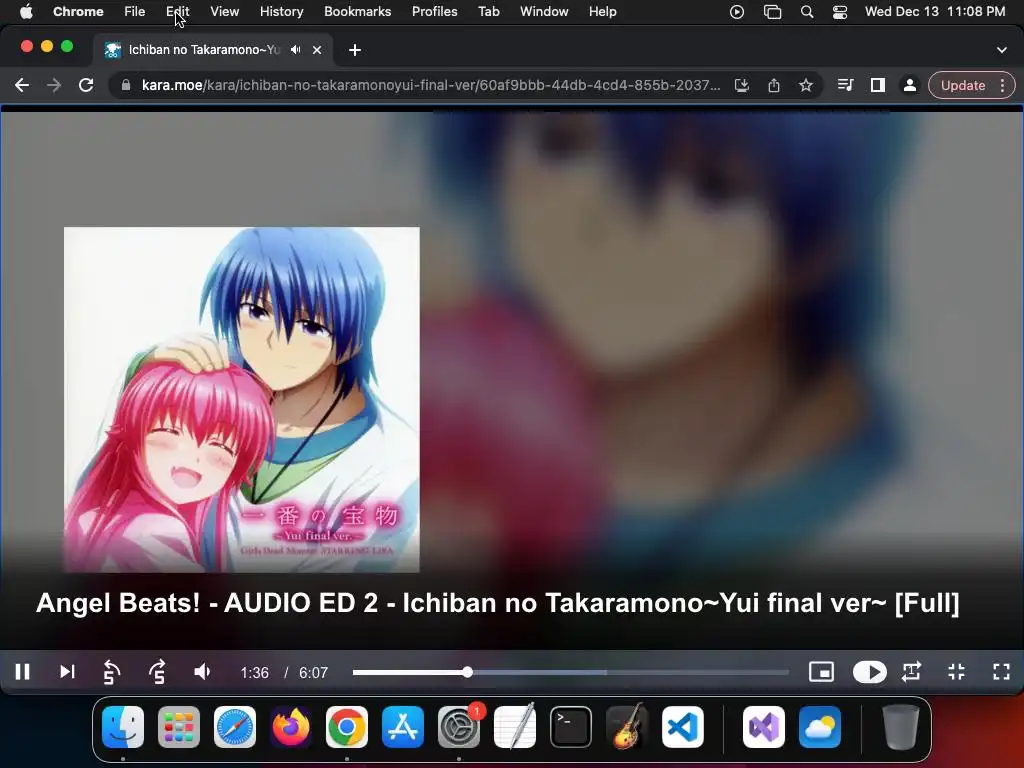This screenshot has width=1024, height=768.
Task: Open Visual Studio Code from the Dock
Action: [683, 727]
